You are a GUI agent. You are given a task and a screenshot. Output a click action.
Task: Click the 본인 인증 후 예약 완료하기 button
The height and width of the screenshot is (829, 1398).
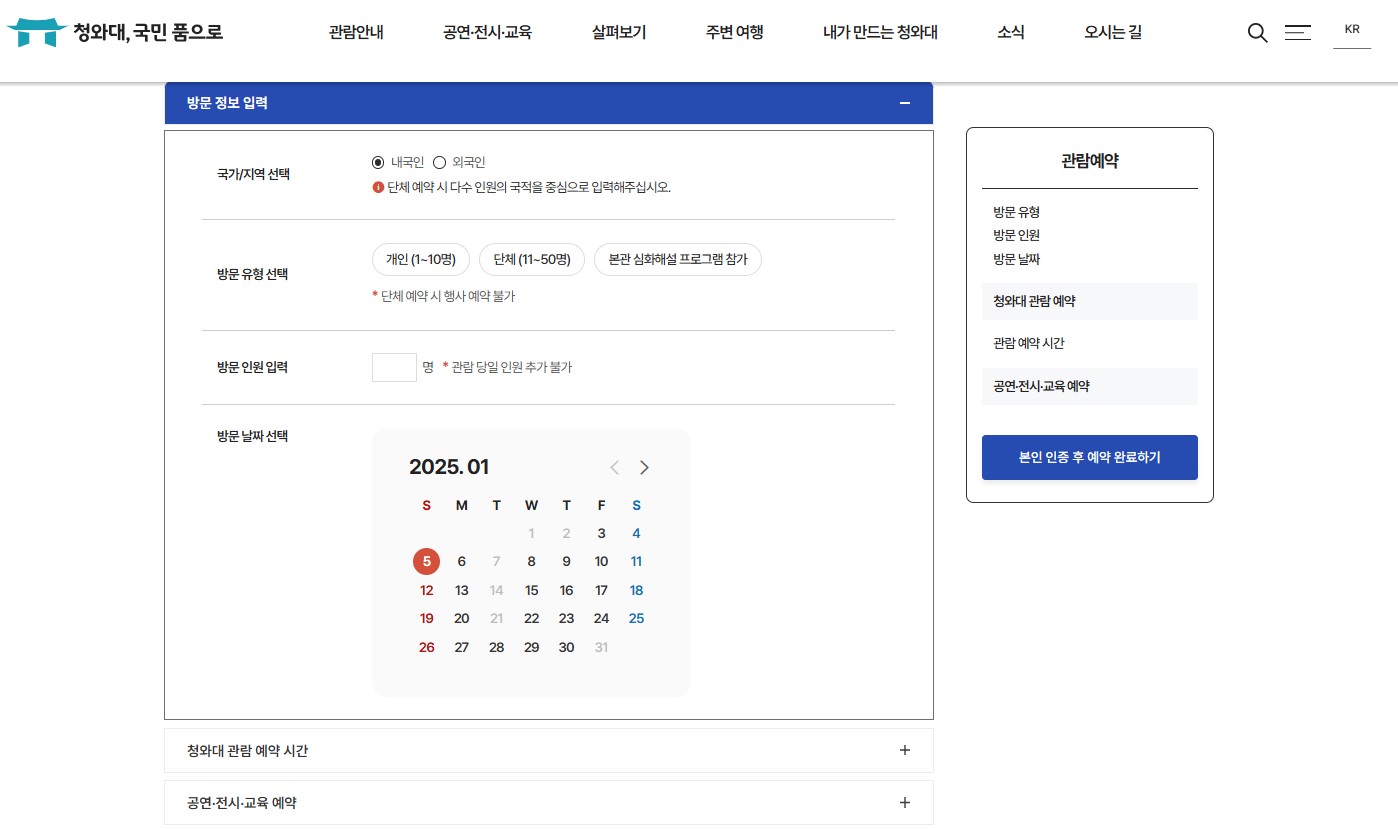[1089, 457]
